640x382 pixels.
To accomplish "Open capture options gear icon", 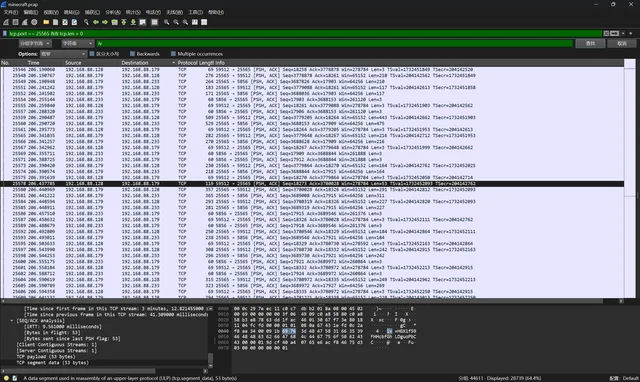I will tap(34, 22).
